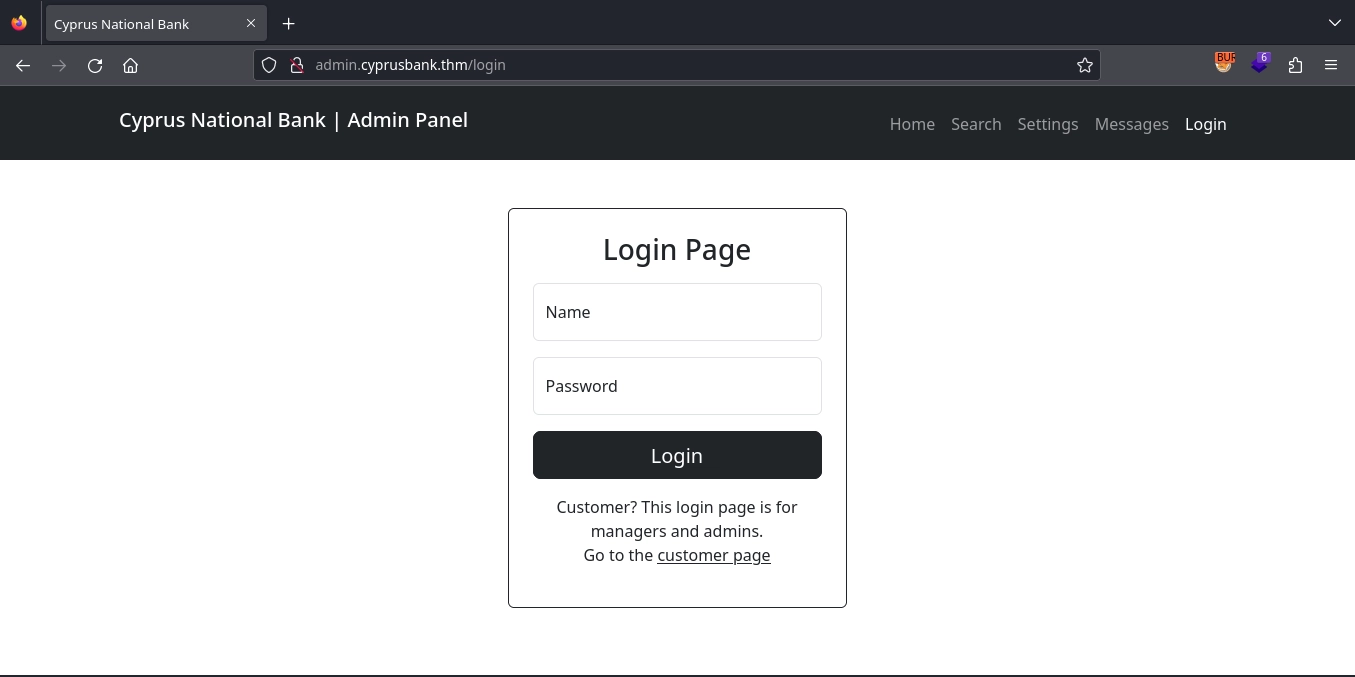Click the browser back arrow button
Viewport: 1355px width, 677px height.
23,65
